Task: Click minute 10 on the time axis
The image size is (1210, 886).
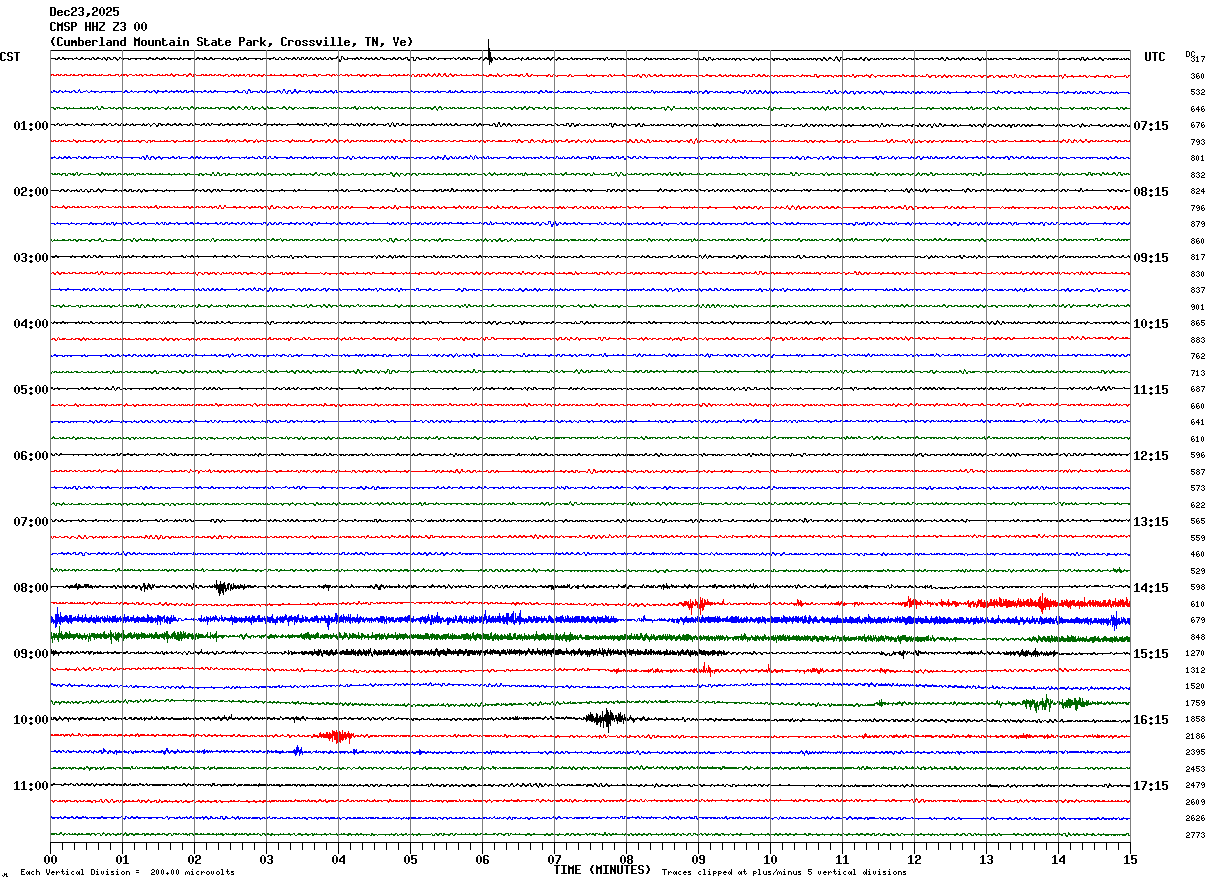Action: (770, 859)
